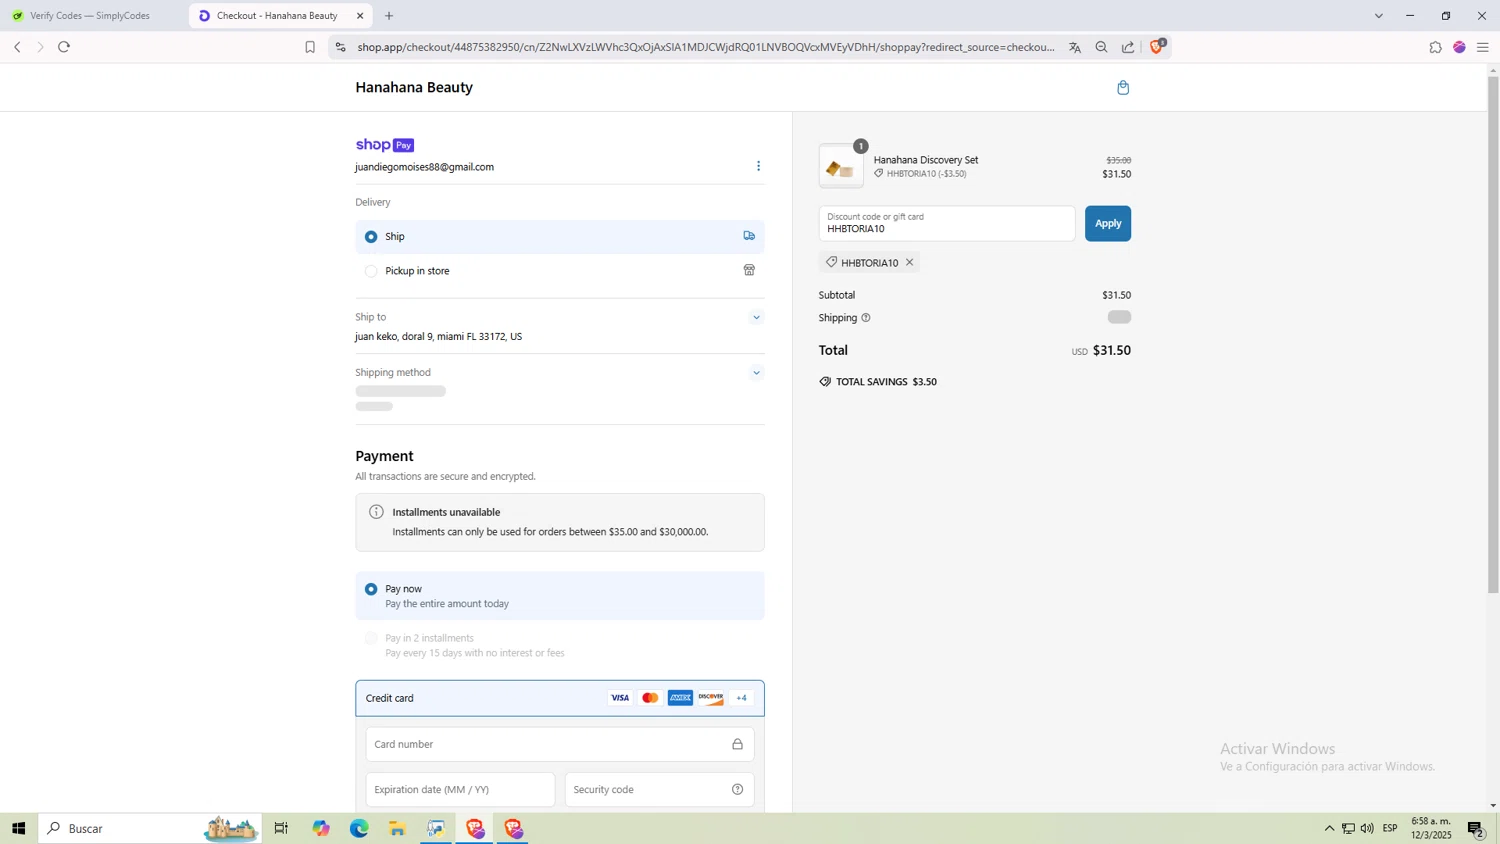Open the tab search dropdown arrow
Viewport: 1500px width, 844px height.
(1378, 16)
